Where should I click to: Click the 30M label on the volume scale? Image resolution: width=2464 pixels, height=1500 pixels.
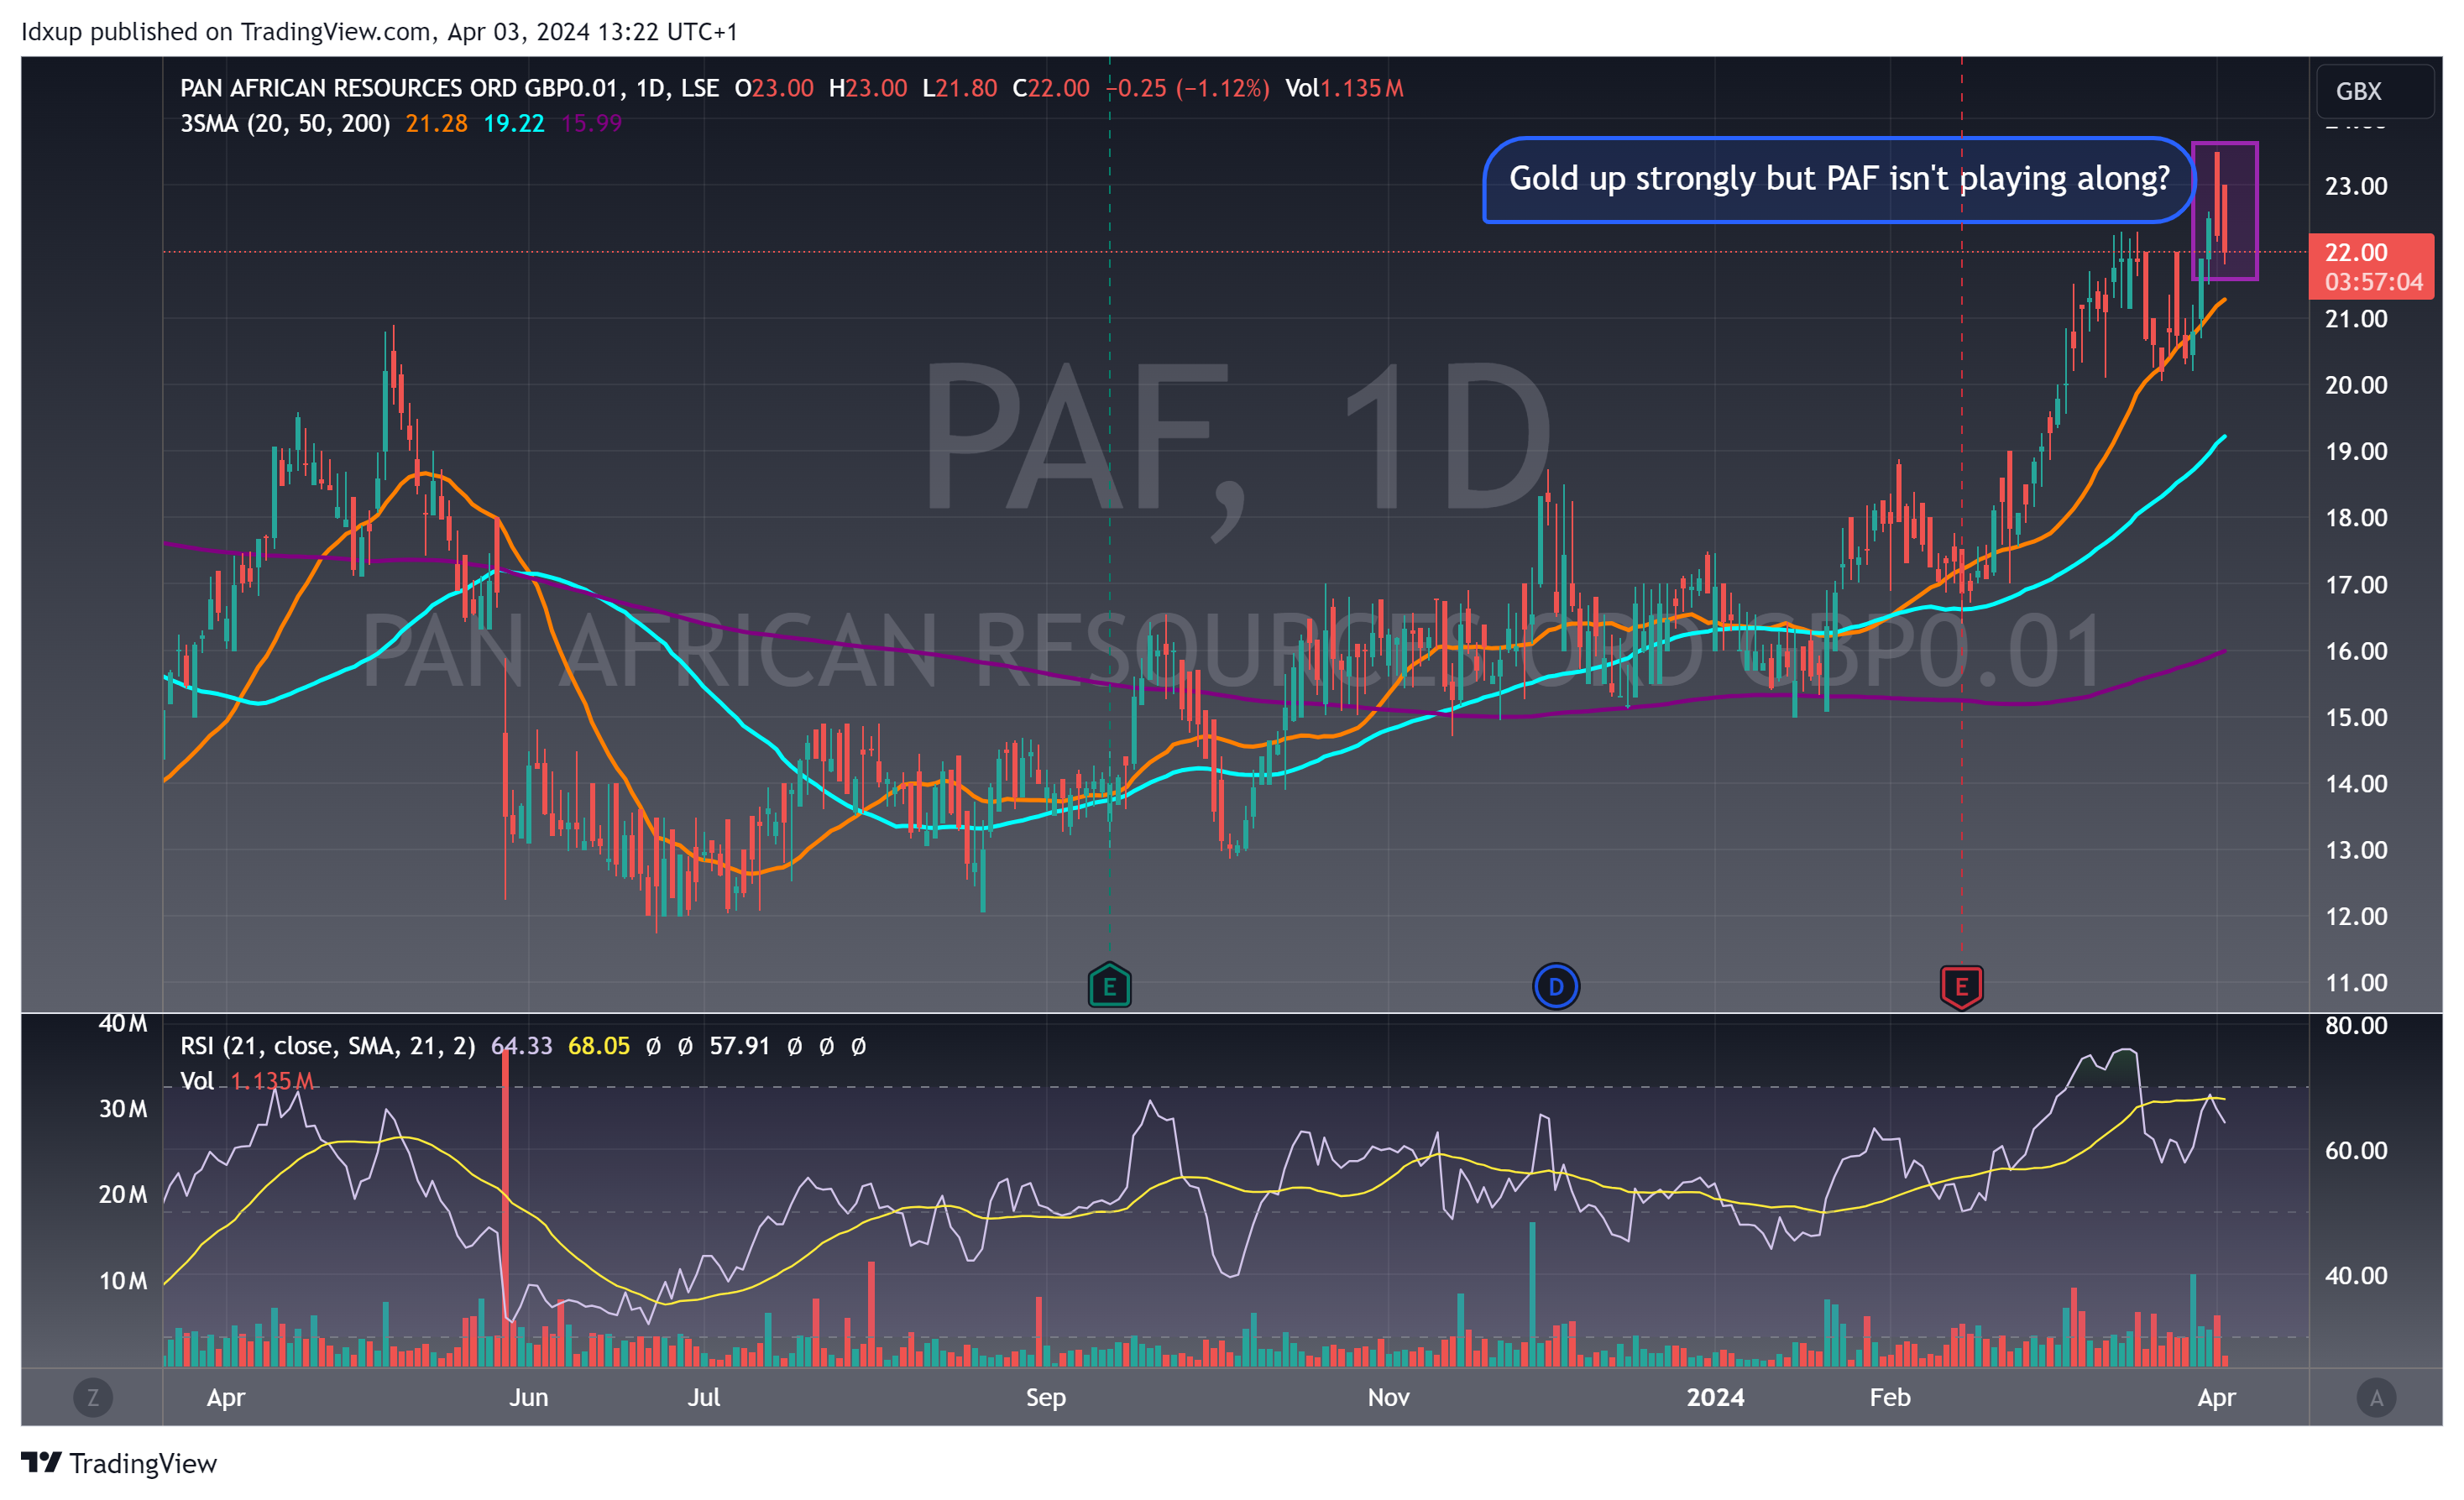coord(123,1109)
